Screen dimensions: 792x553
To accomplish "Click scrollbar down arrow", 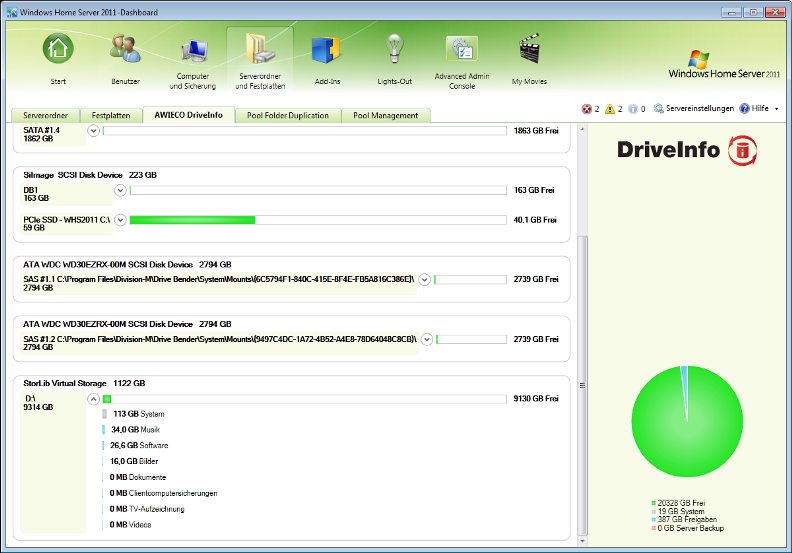I will 582,541.
